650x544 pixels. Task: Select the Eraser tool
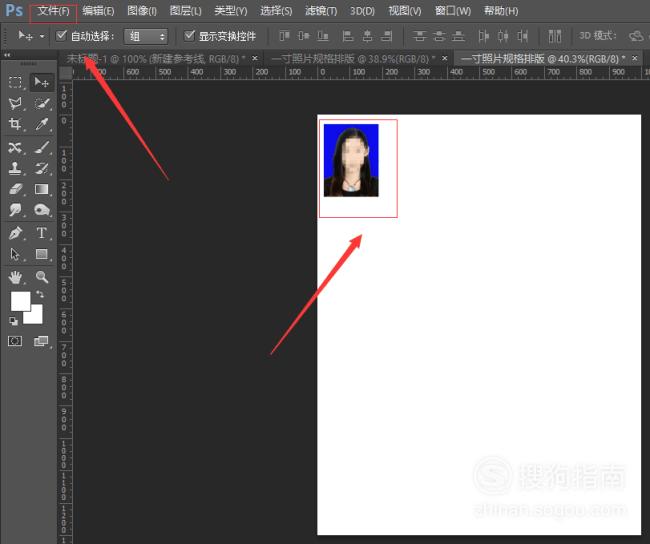point(15,189)
